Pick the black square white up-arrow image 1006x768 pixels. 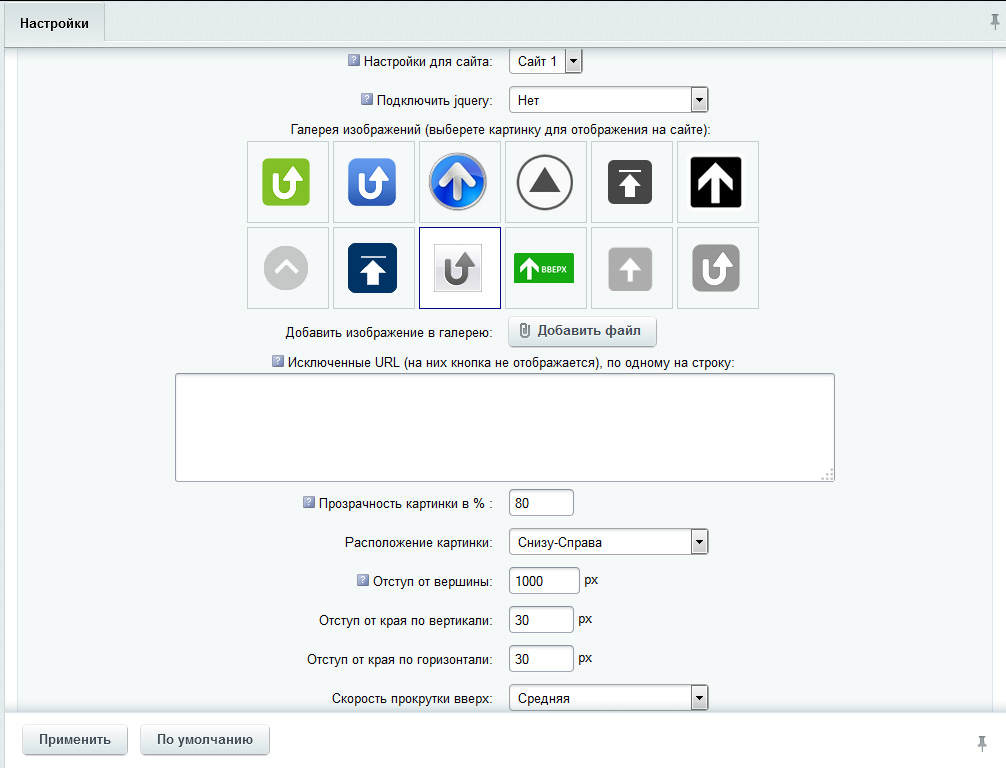[717, 182]
